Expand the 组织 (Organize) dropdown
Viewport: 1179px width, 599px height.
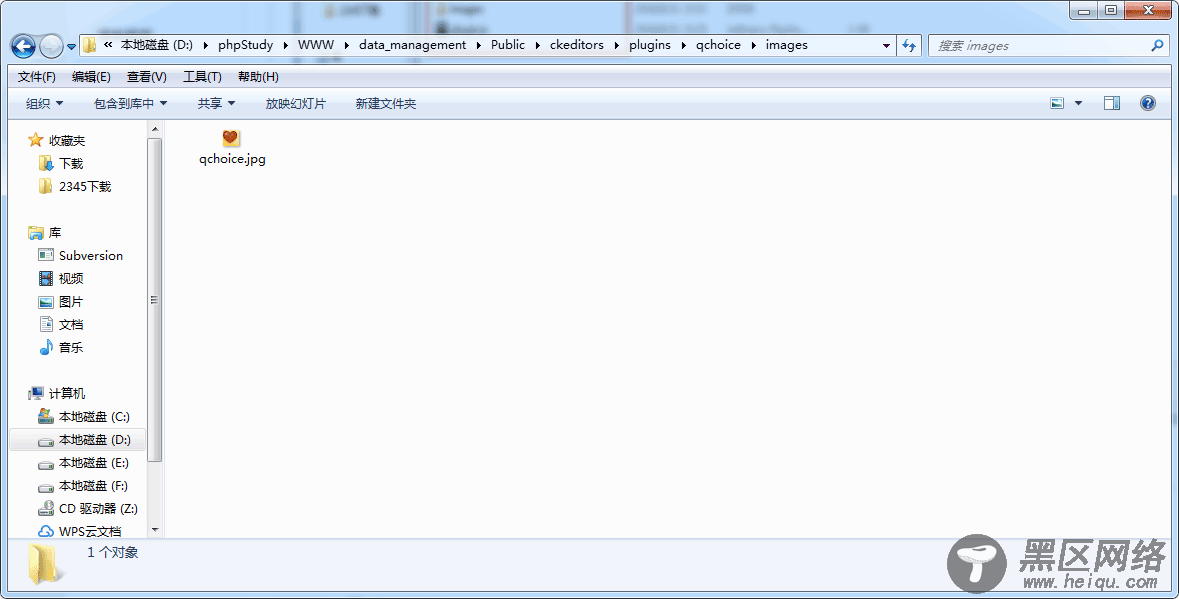point(44,104)
